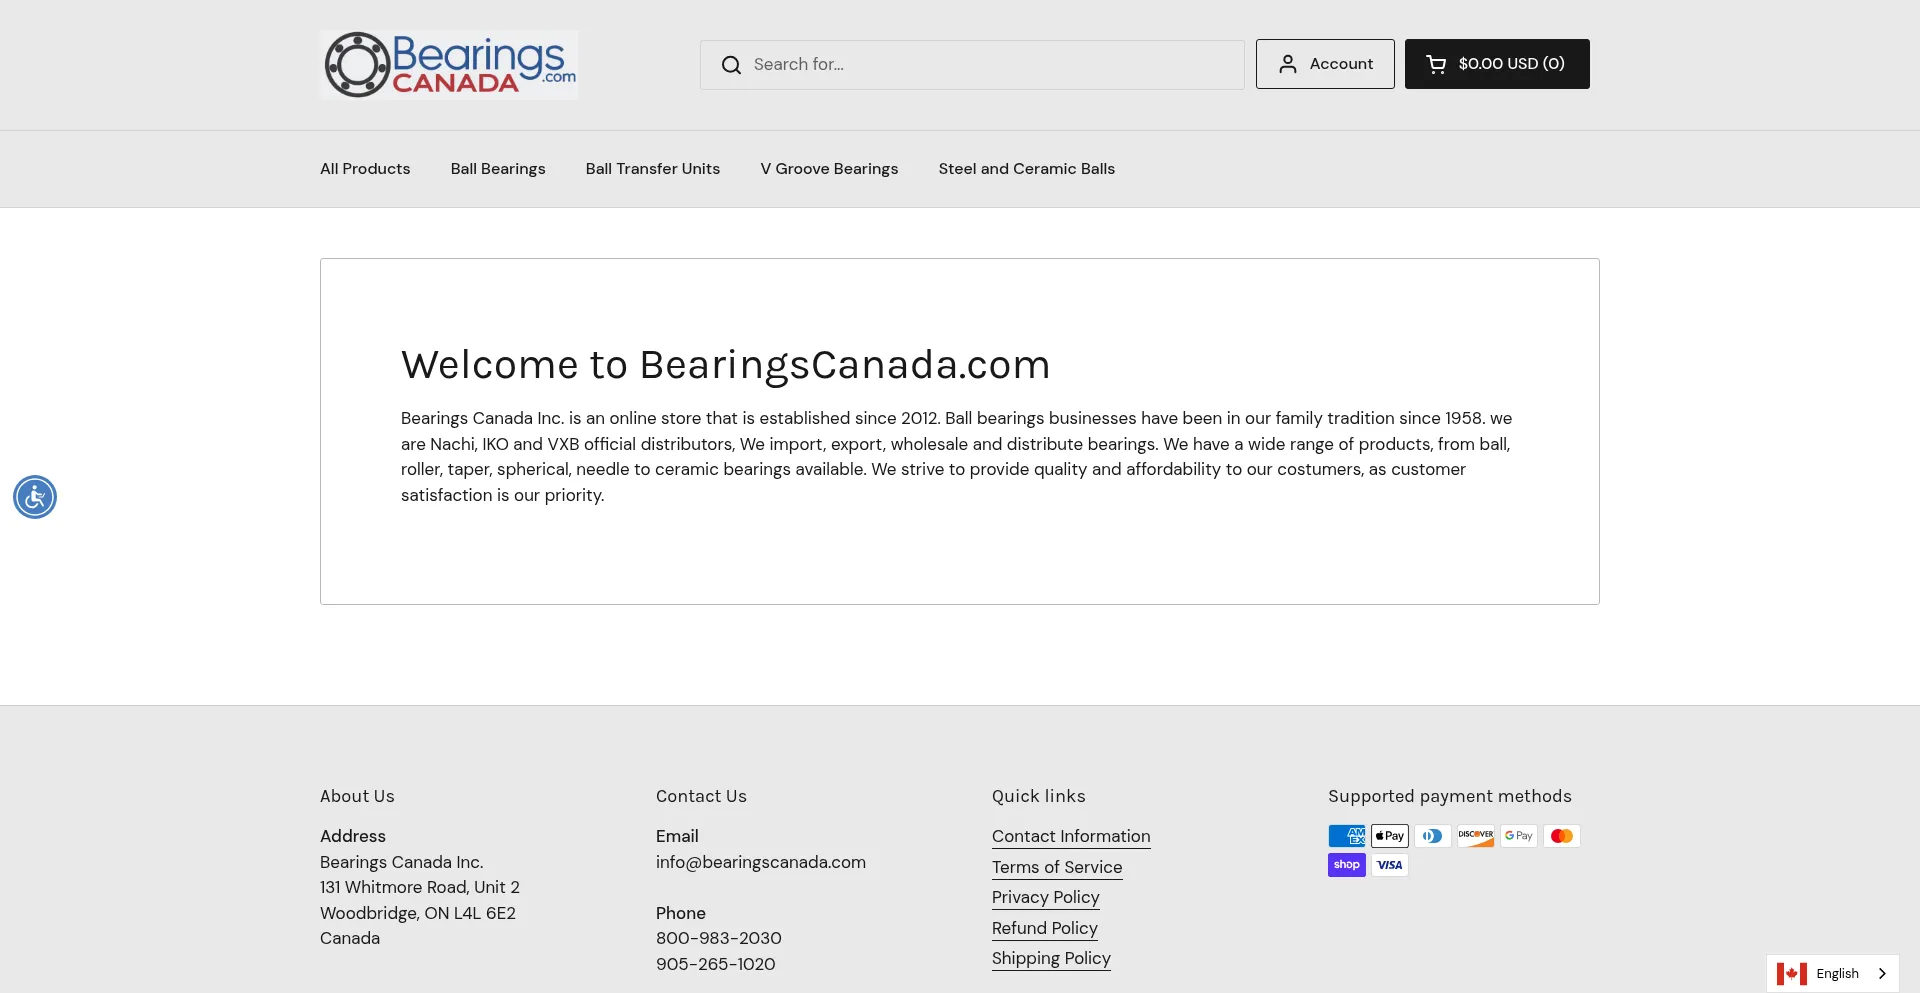Open the shopping cart button
This screenshot has height=993, width=1920.
tap(1496, 64)
